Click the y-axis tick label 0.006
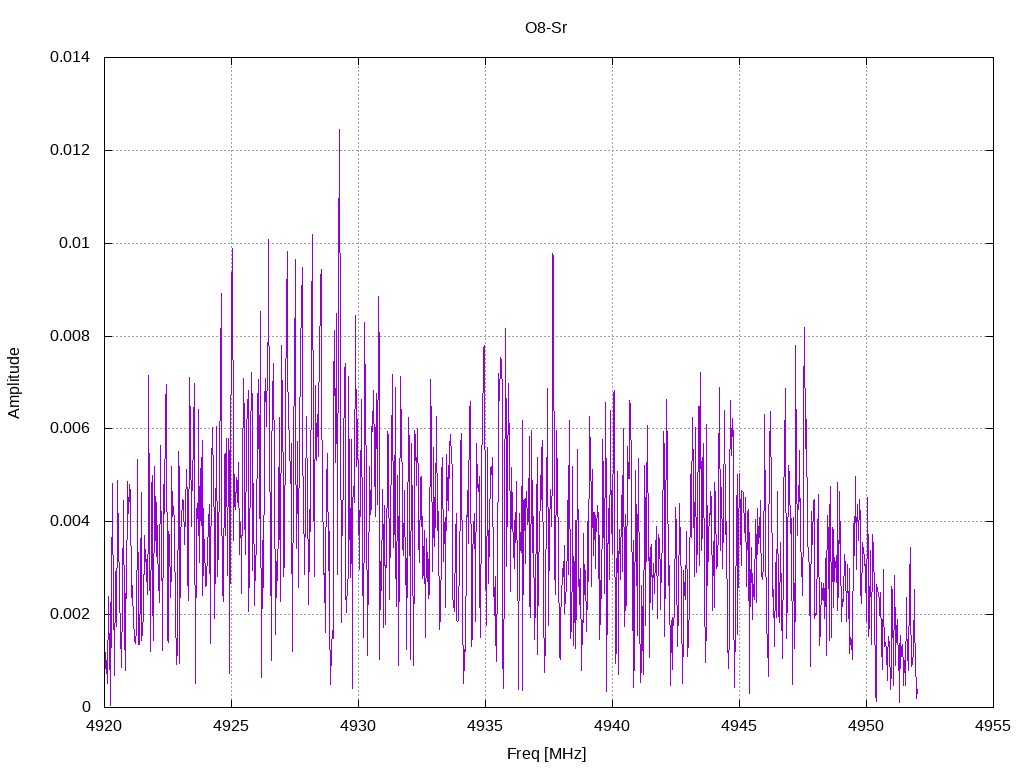This screenshot has width=1024, height=768. [70, 428]
